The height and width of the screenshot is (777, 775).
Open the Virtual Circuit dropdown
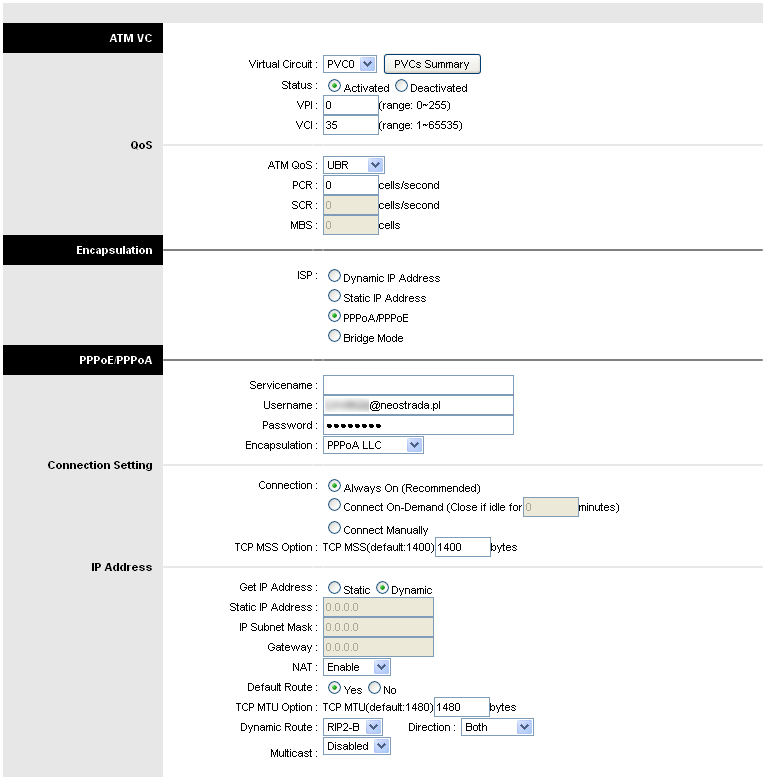(350, 64)
